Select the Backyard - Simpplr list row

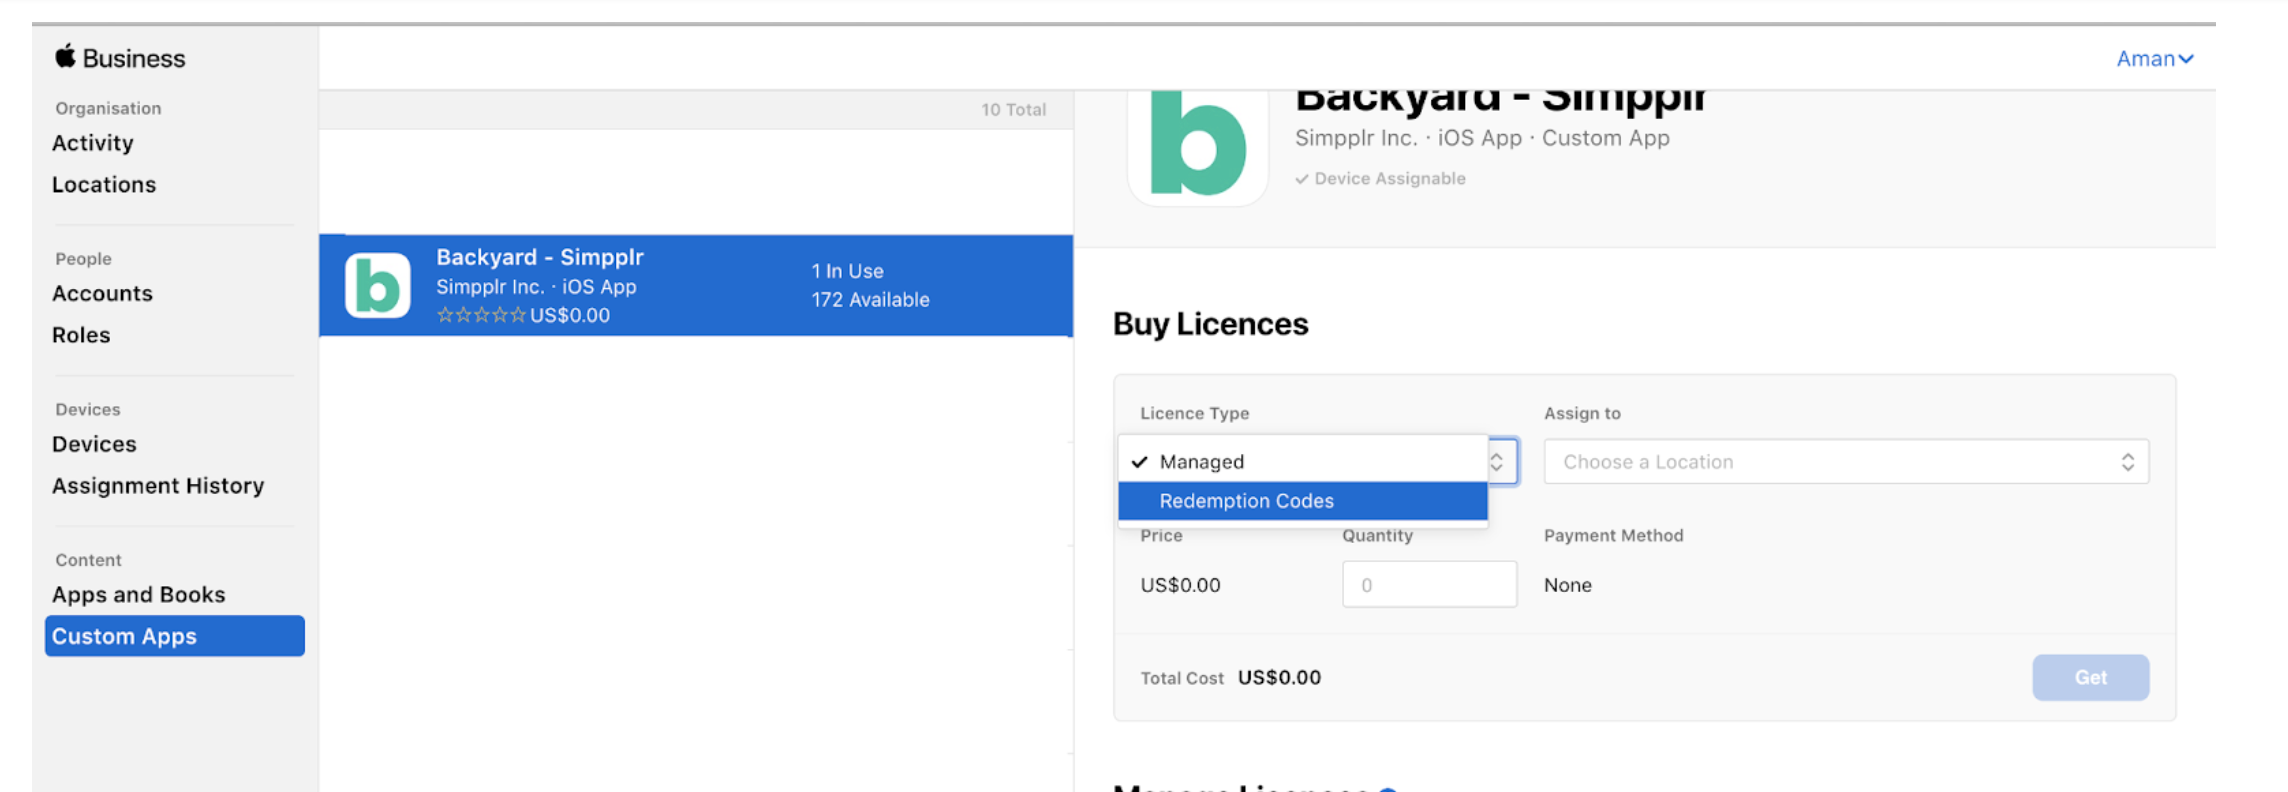click(696, 286)
